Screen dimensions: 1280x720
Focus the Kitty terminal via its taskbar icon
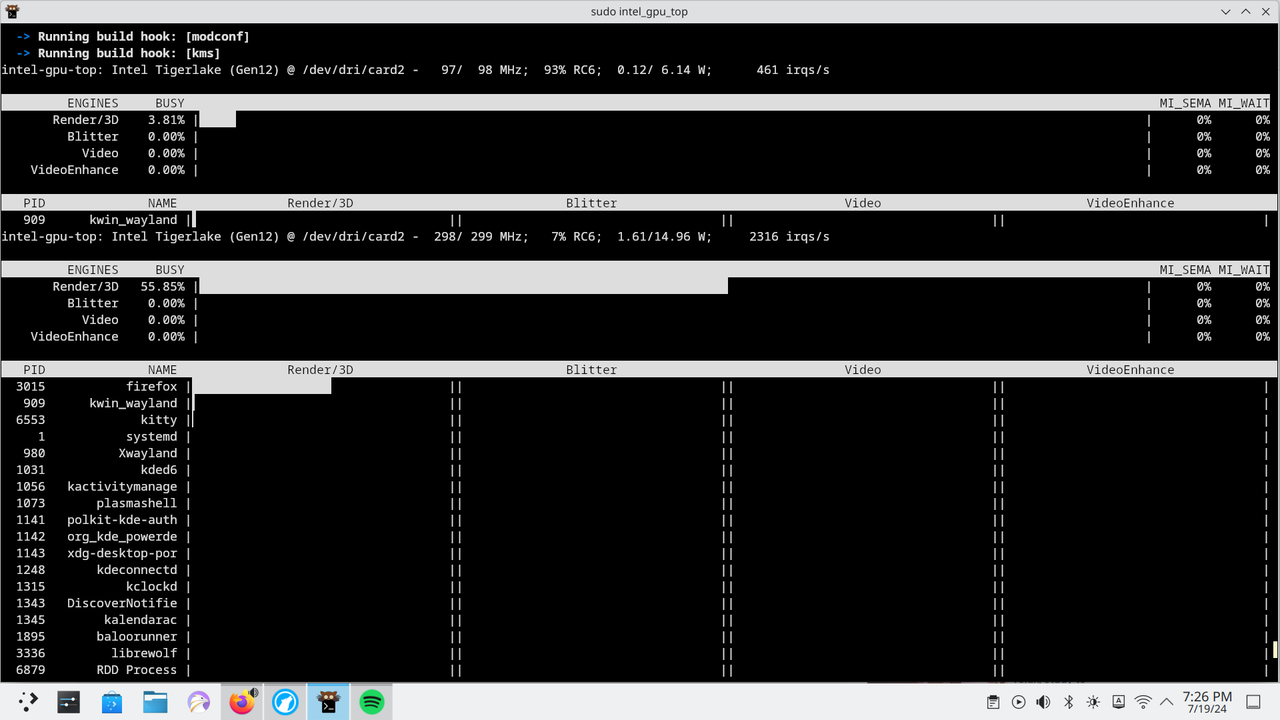pyautogui.click(x=328, y=701)
